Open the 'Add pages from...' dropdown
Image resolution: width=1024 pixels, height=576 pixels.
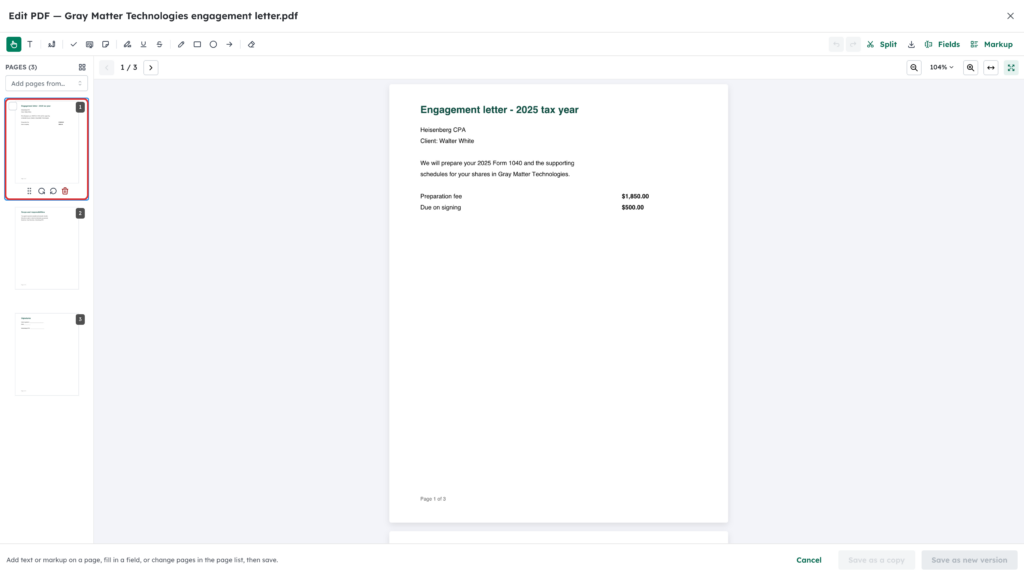[x=46, y=84]
